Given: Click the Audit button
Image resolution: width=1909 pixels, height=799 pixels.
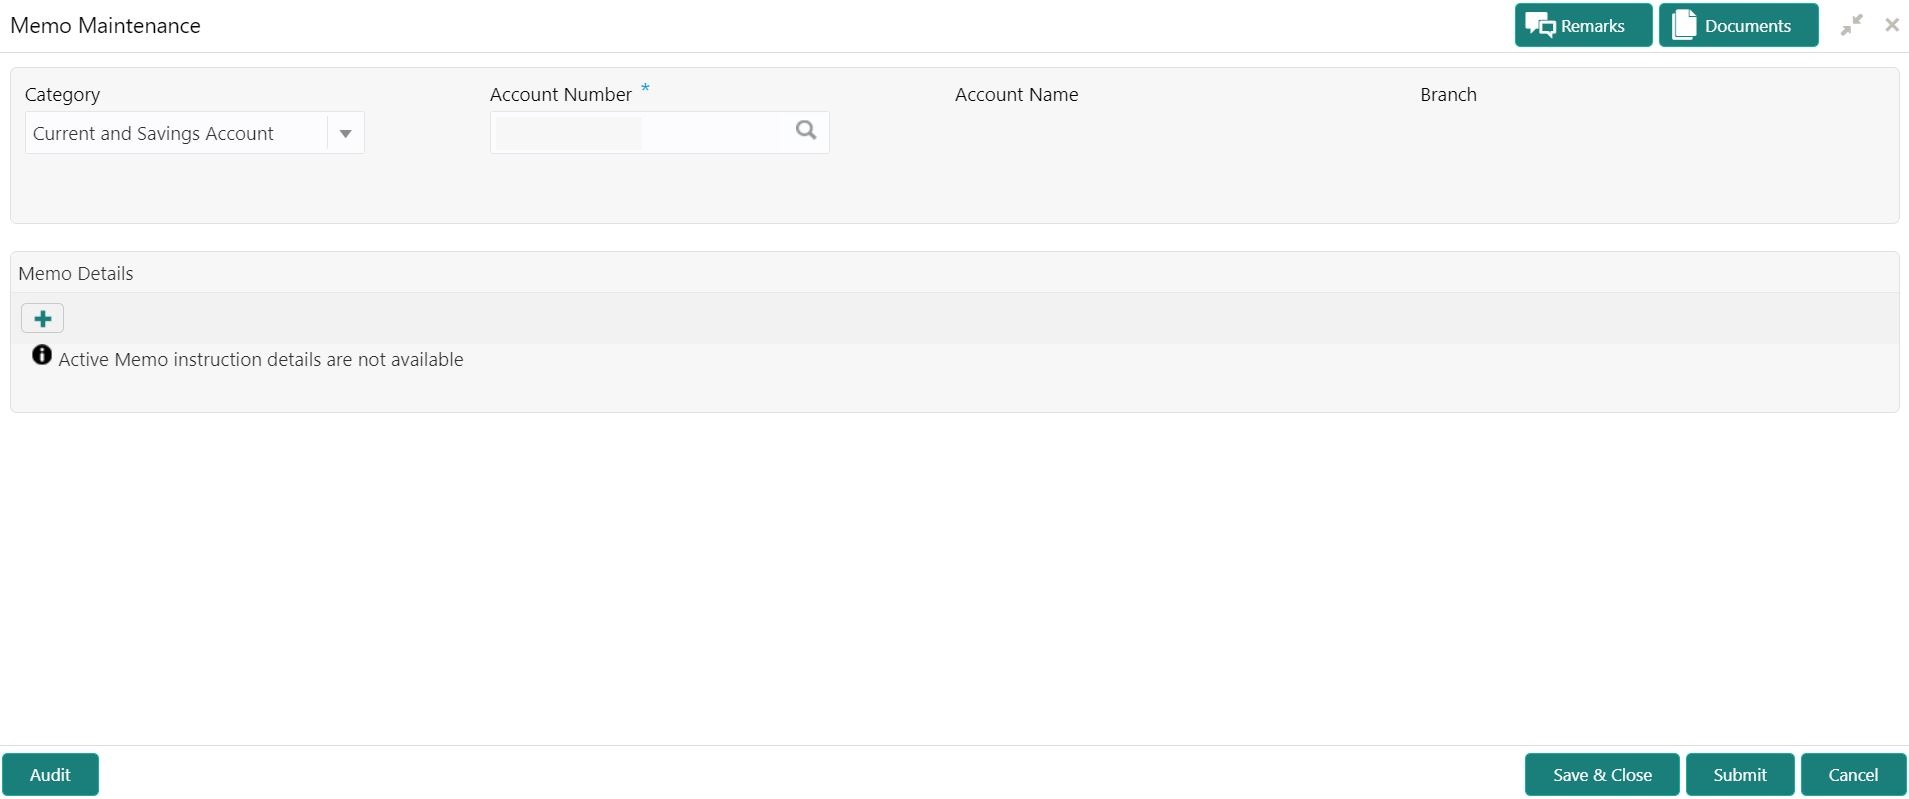Looking at the screenshot, I should 50,775.
